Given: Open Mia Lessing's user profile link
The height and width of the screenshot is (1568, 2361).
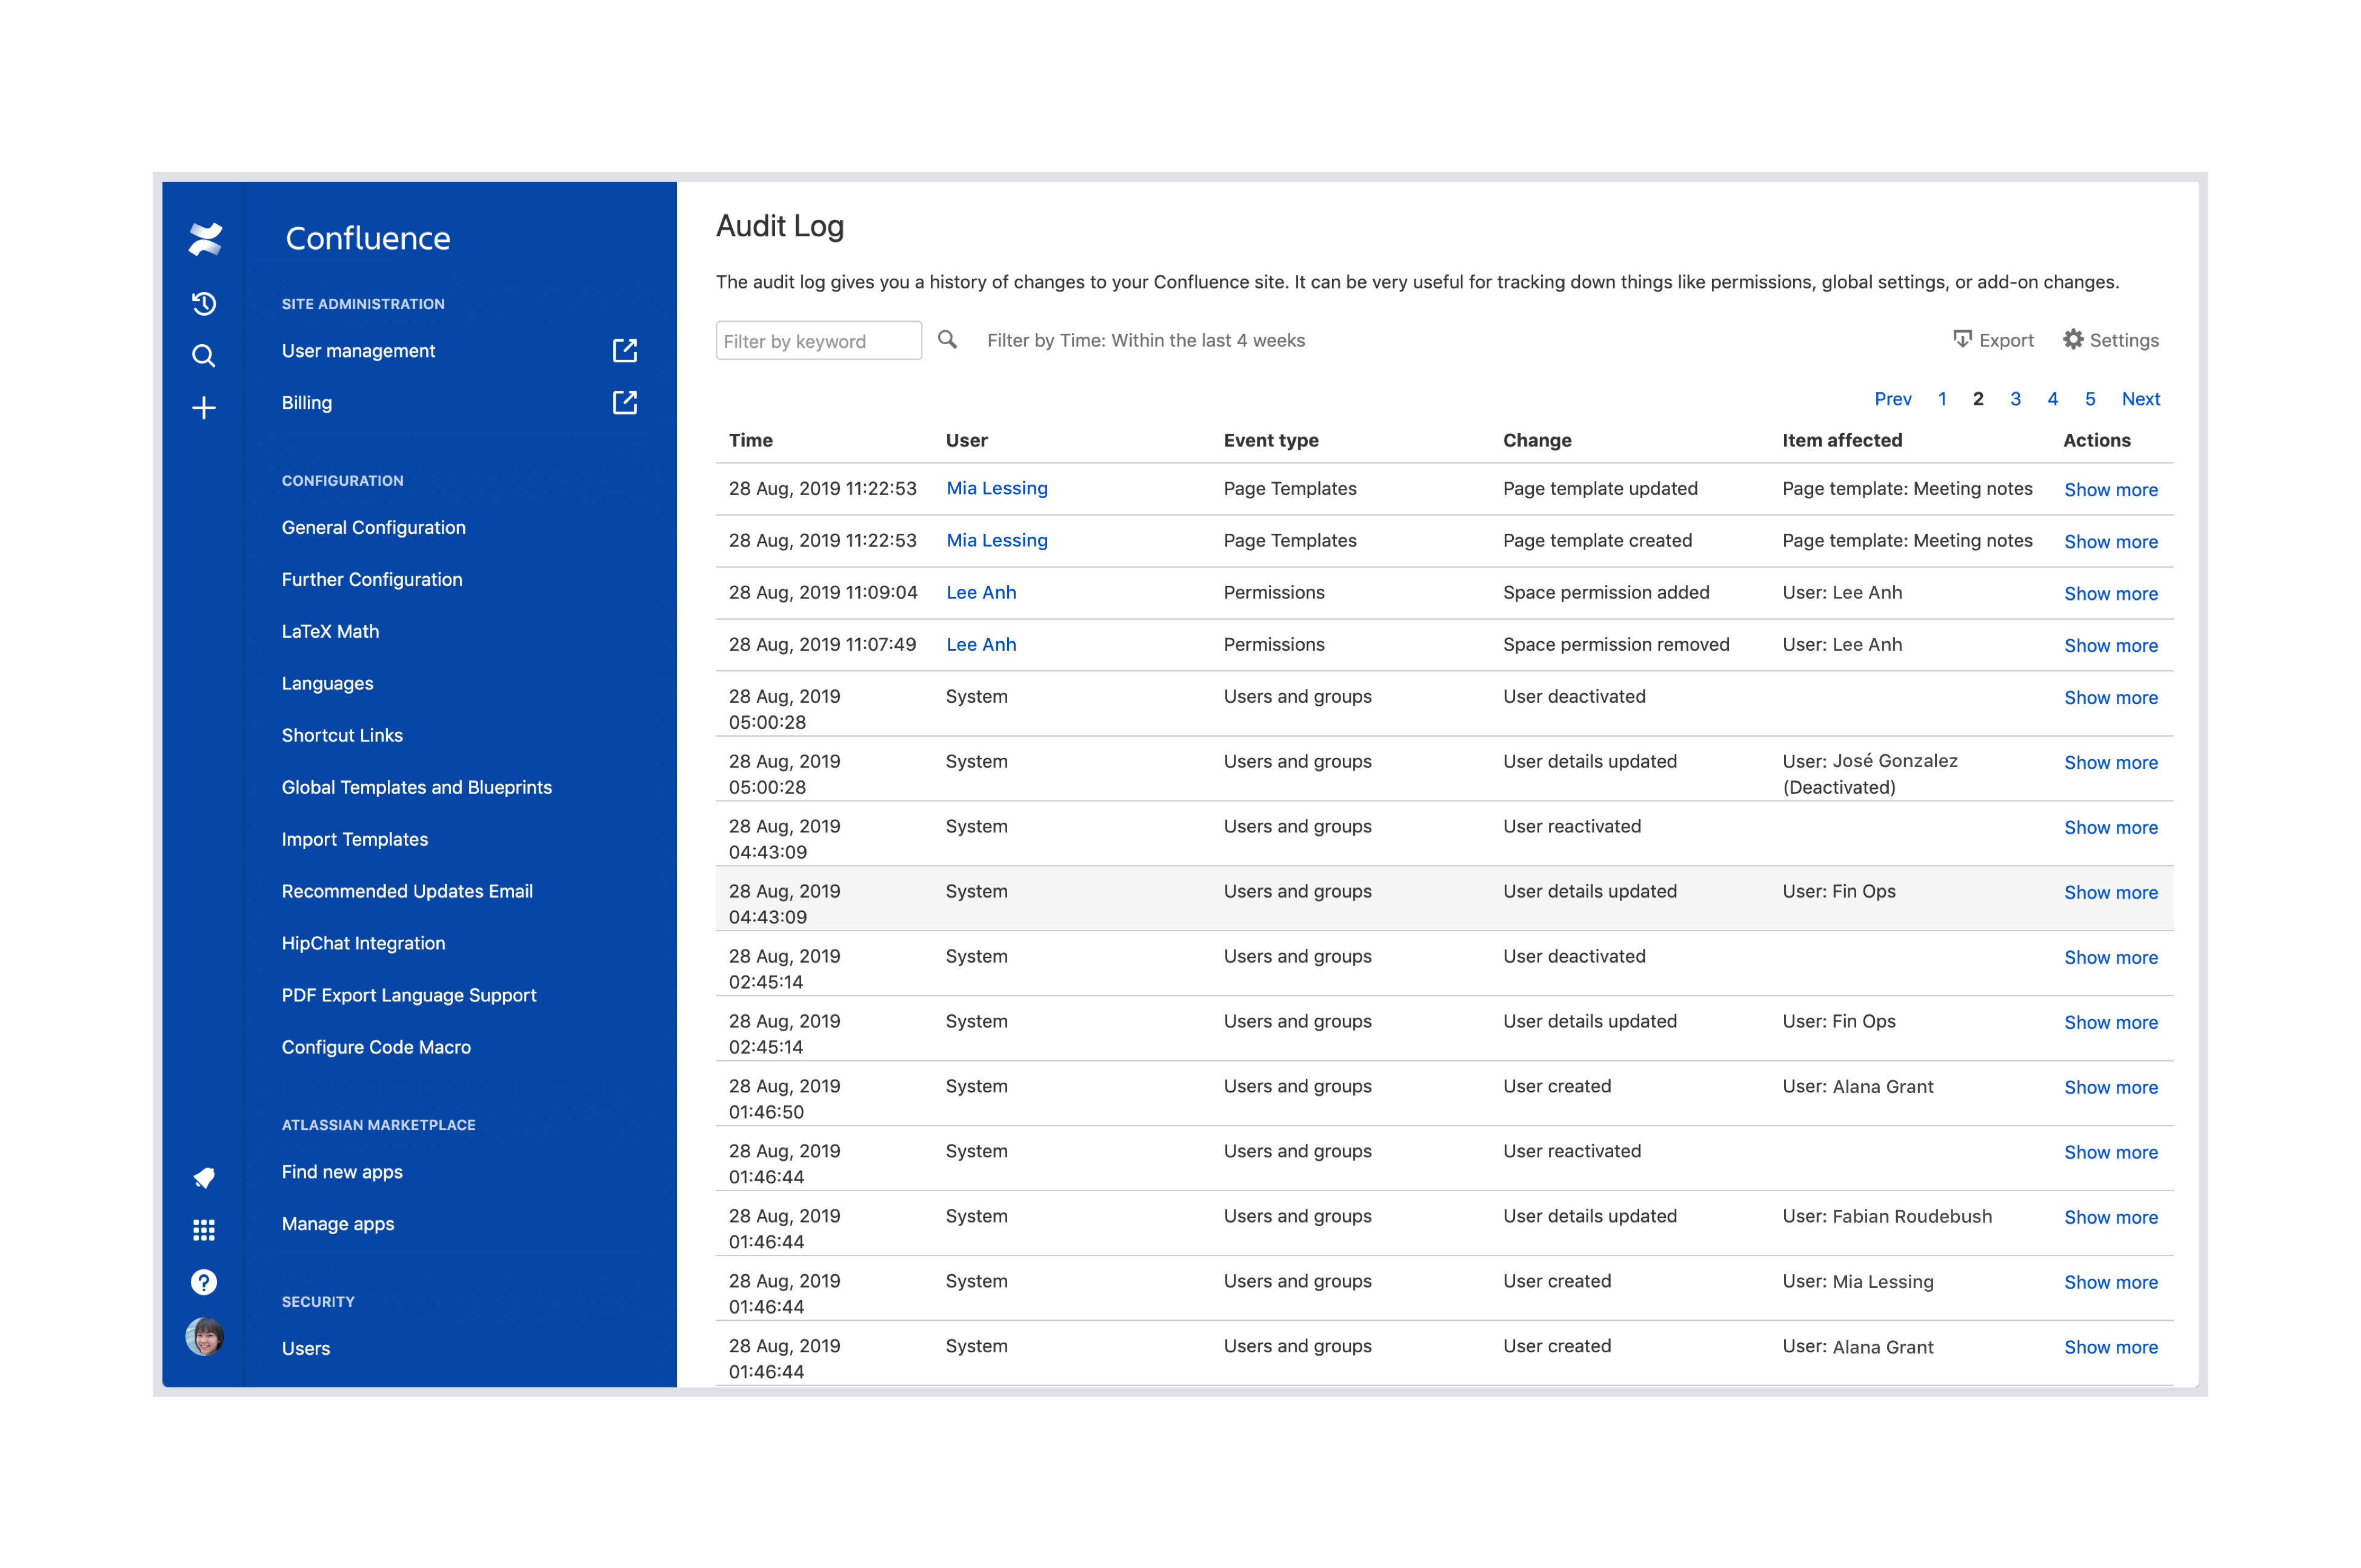Looking at the screenshot, I should tap(996, 488).
